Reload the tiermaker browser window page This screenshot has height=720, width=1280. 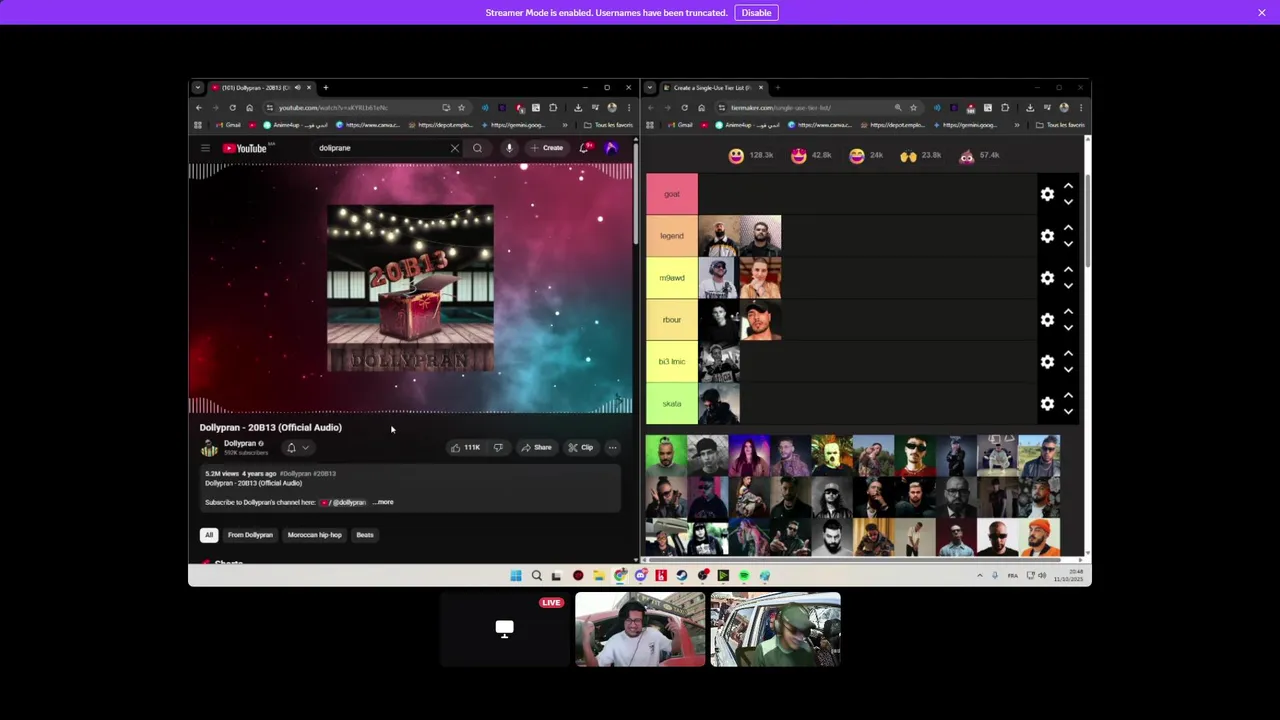[x=684, y=107]
